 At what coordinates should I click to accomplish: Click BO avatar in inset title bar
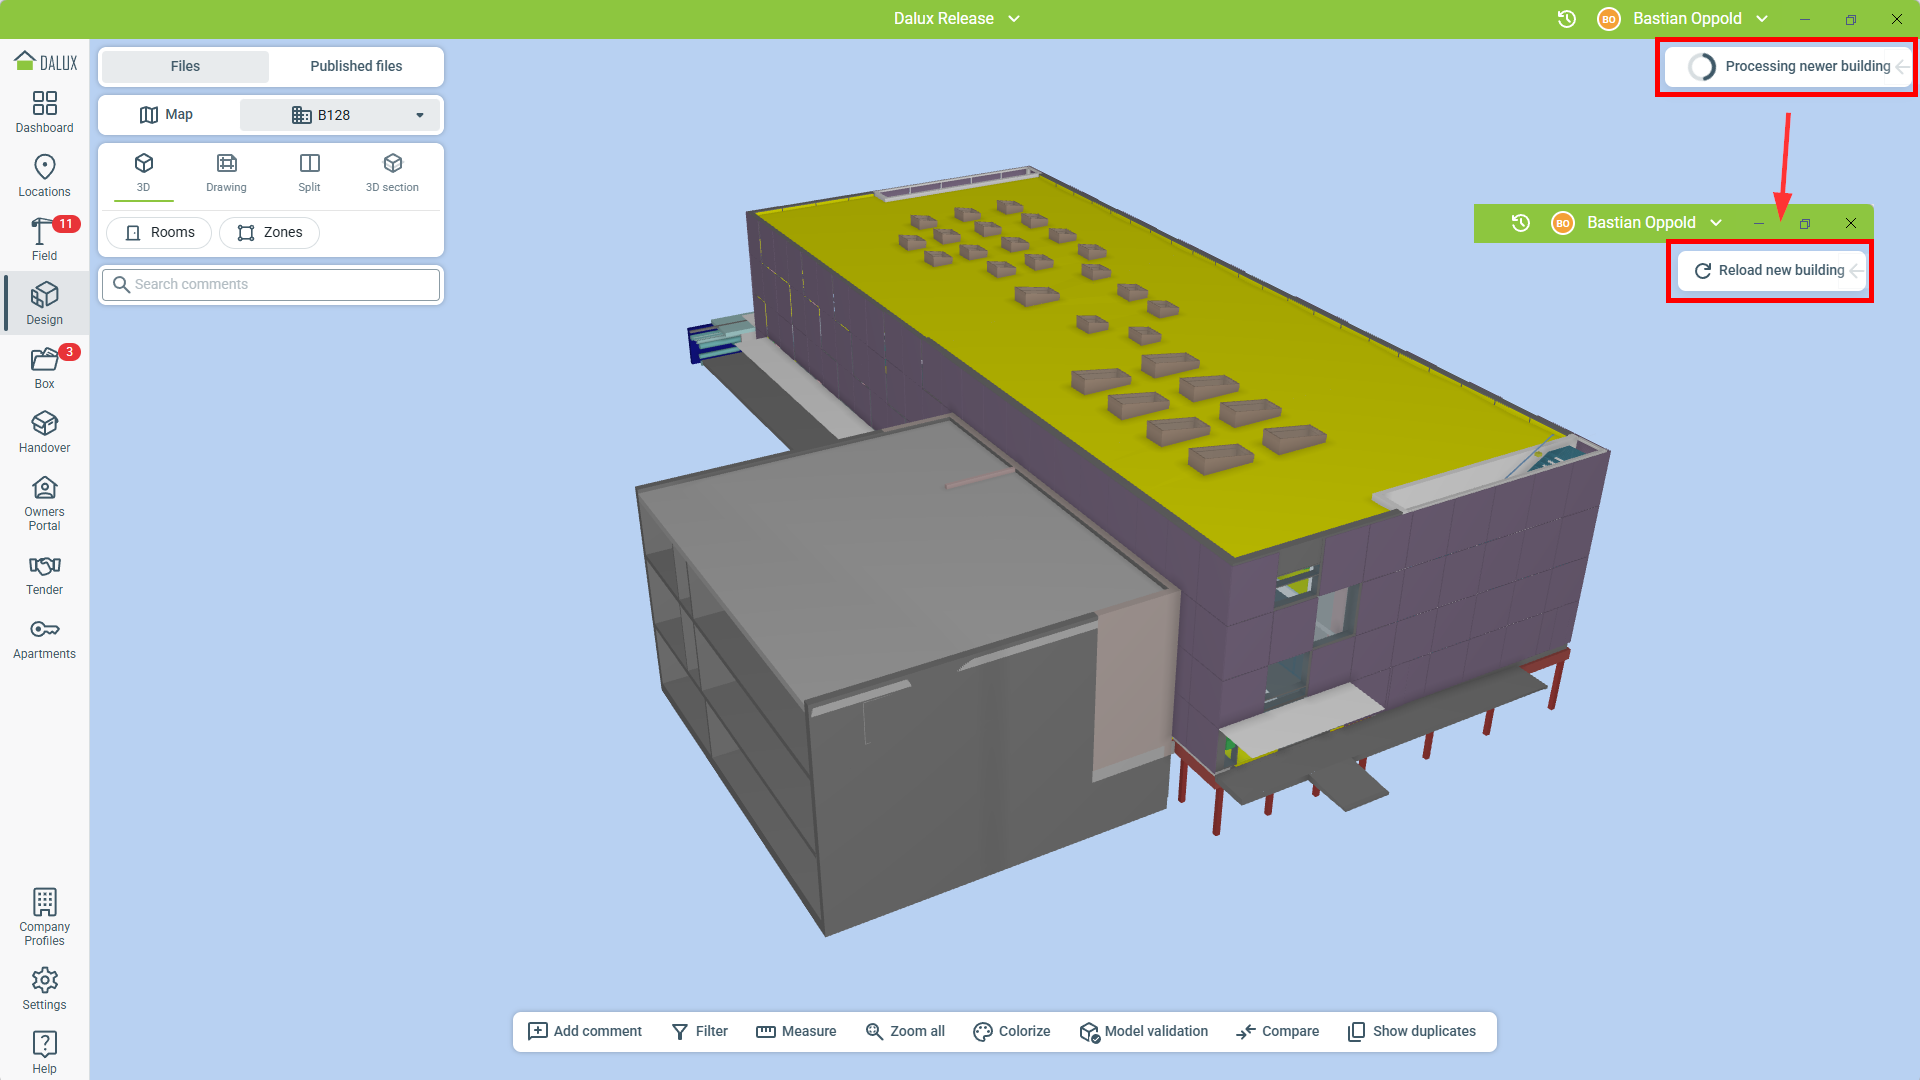coord(1563,223)
